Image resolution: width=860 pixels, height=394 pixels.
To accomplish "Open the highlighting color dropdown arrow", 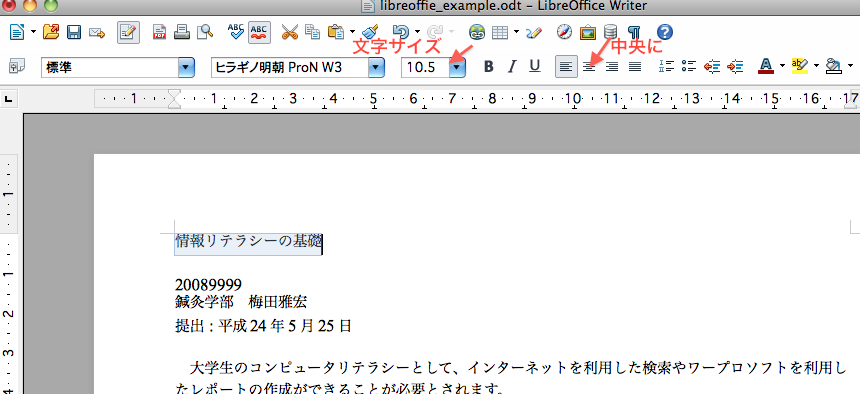I will tap(816, 66).
